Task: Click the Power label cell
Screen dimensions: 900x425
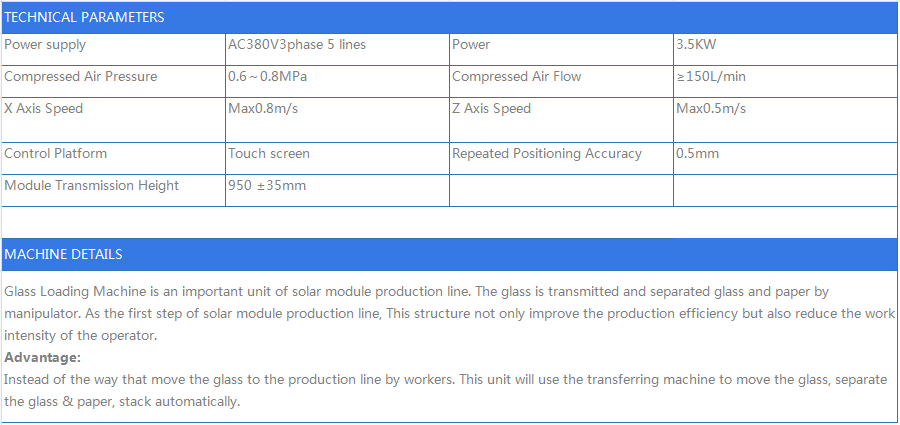Action: (561, 49)
